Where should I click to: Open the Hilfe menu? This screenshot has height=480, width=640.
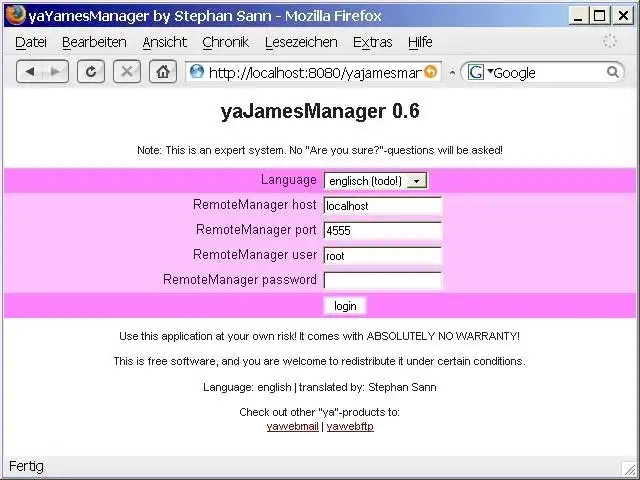[x=420, y=42]
